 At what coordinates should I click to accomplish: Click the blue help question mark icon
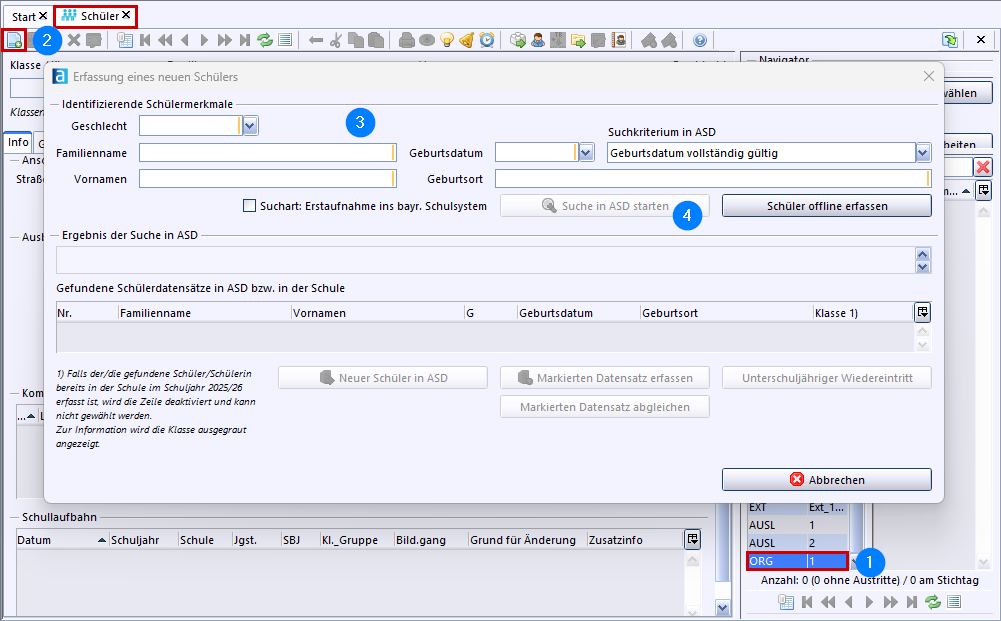point(699,40)
